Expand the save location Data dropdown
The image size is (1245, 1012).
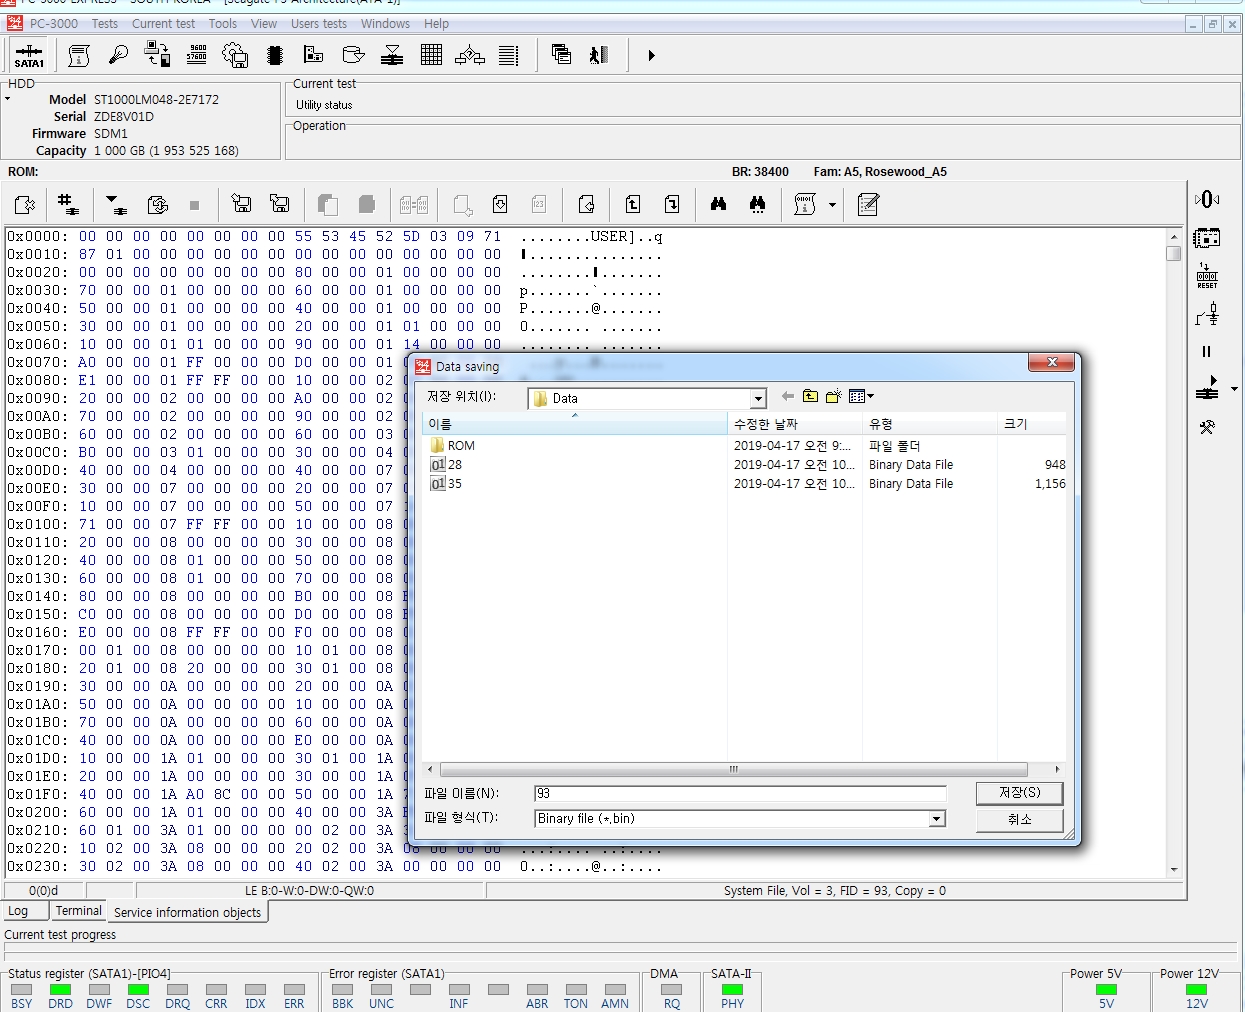click(x=758, y=399)
